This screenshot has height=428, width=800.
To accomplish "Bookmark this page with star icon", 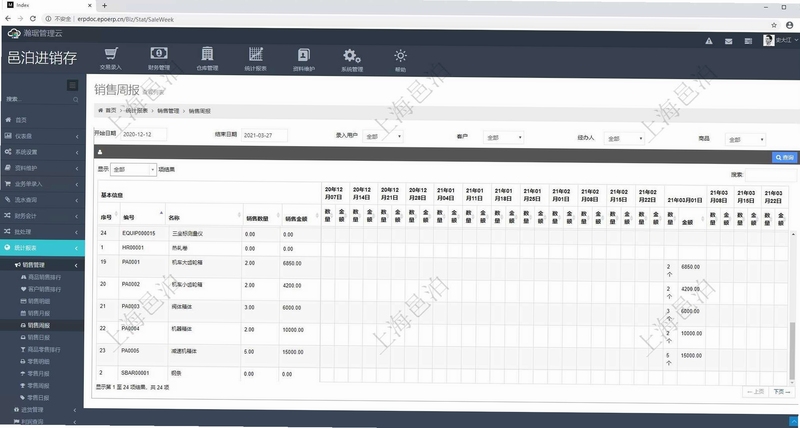I will click(x=774, y=24).
